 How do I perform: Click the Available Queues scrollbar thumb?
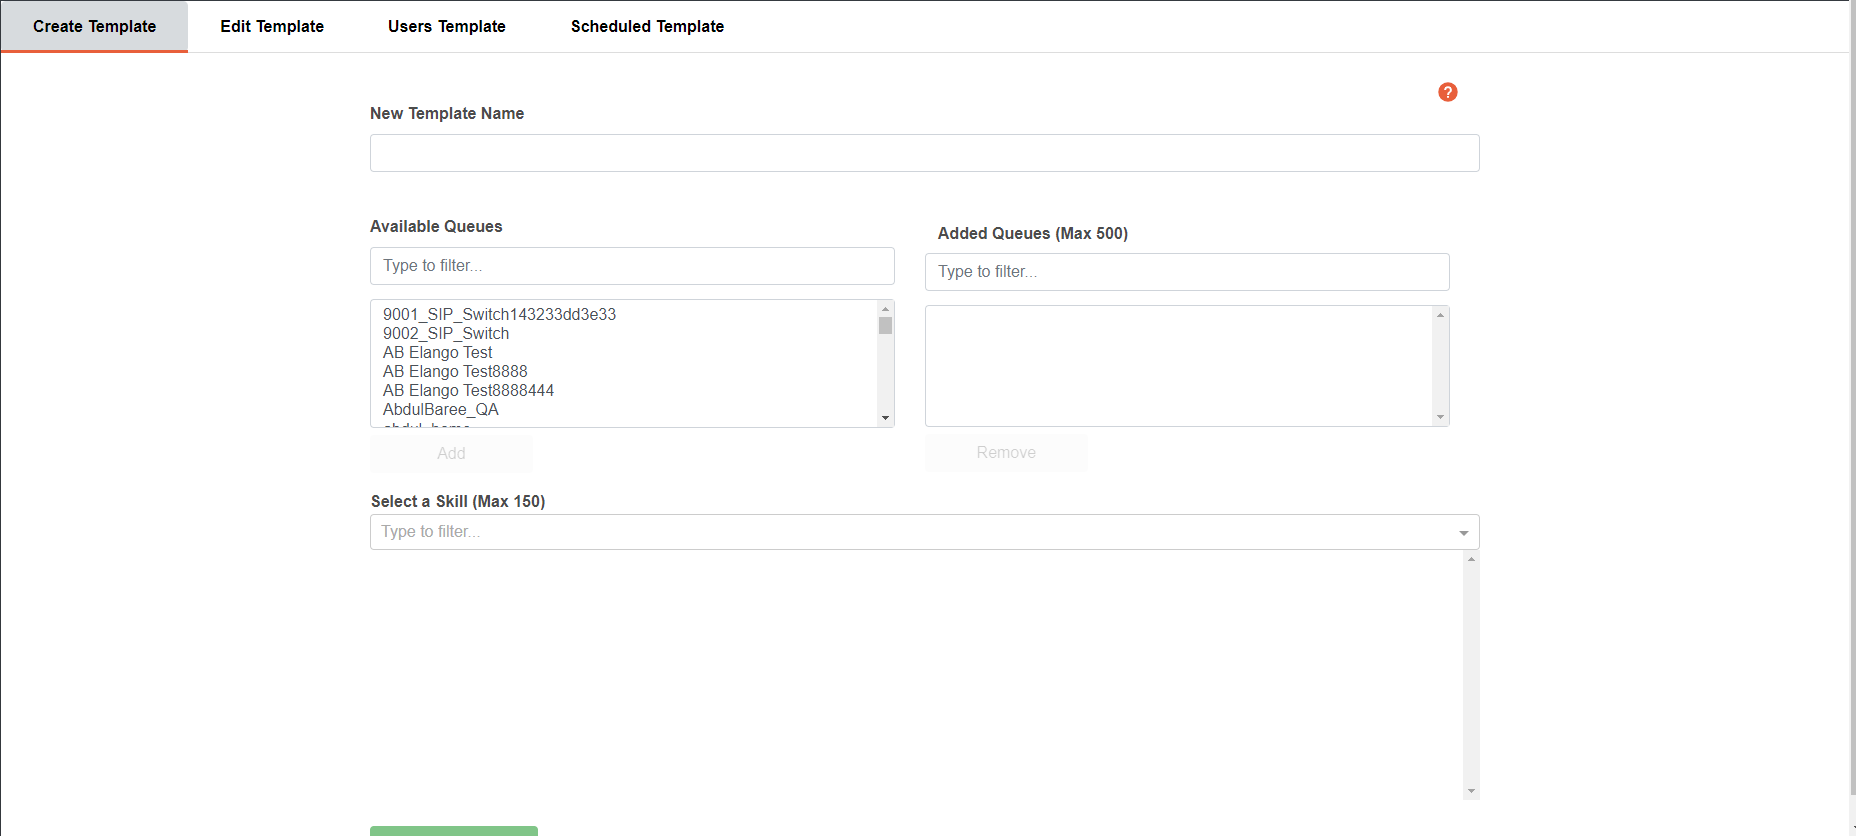[885, 326]
